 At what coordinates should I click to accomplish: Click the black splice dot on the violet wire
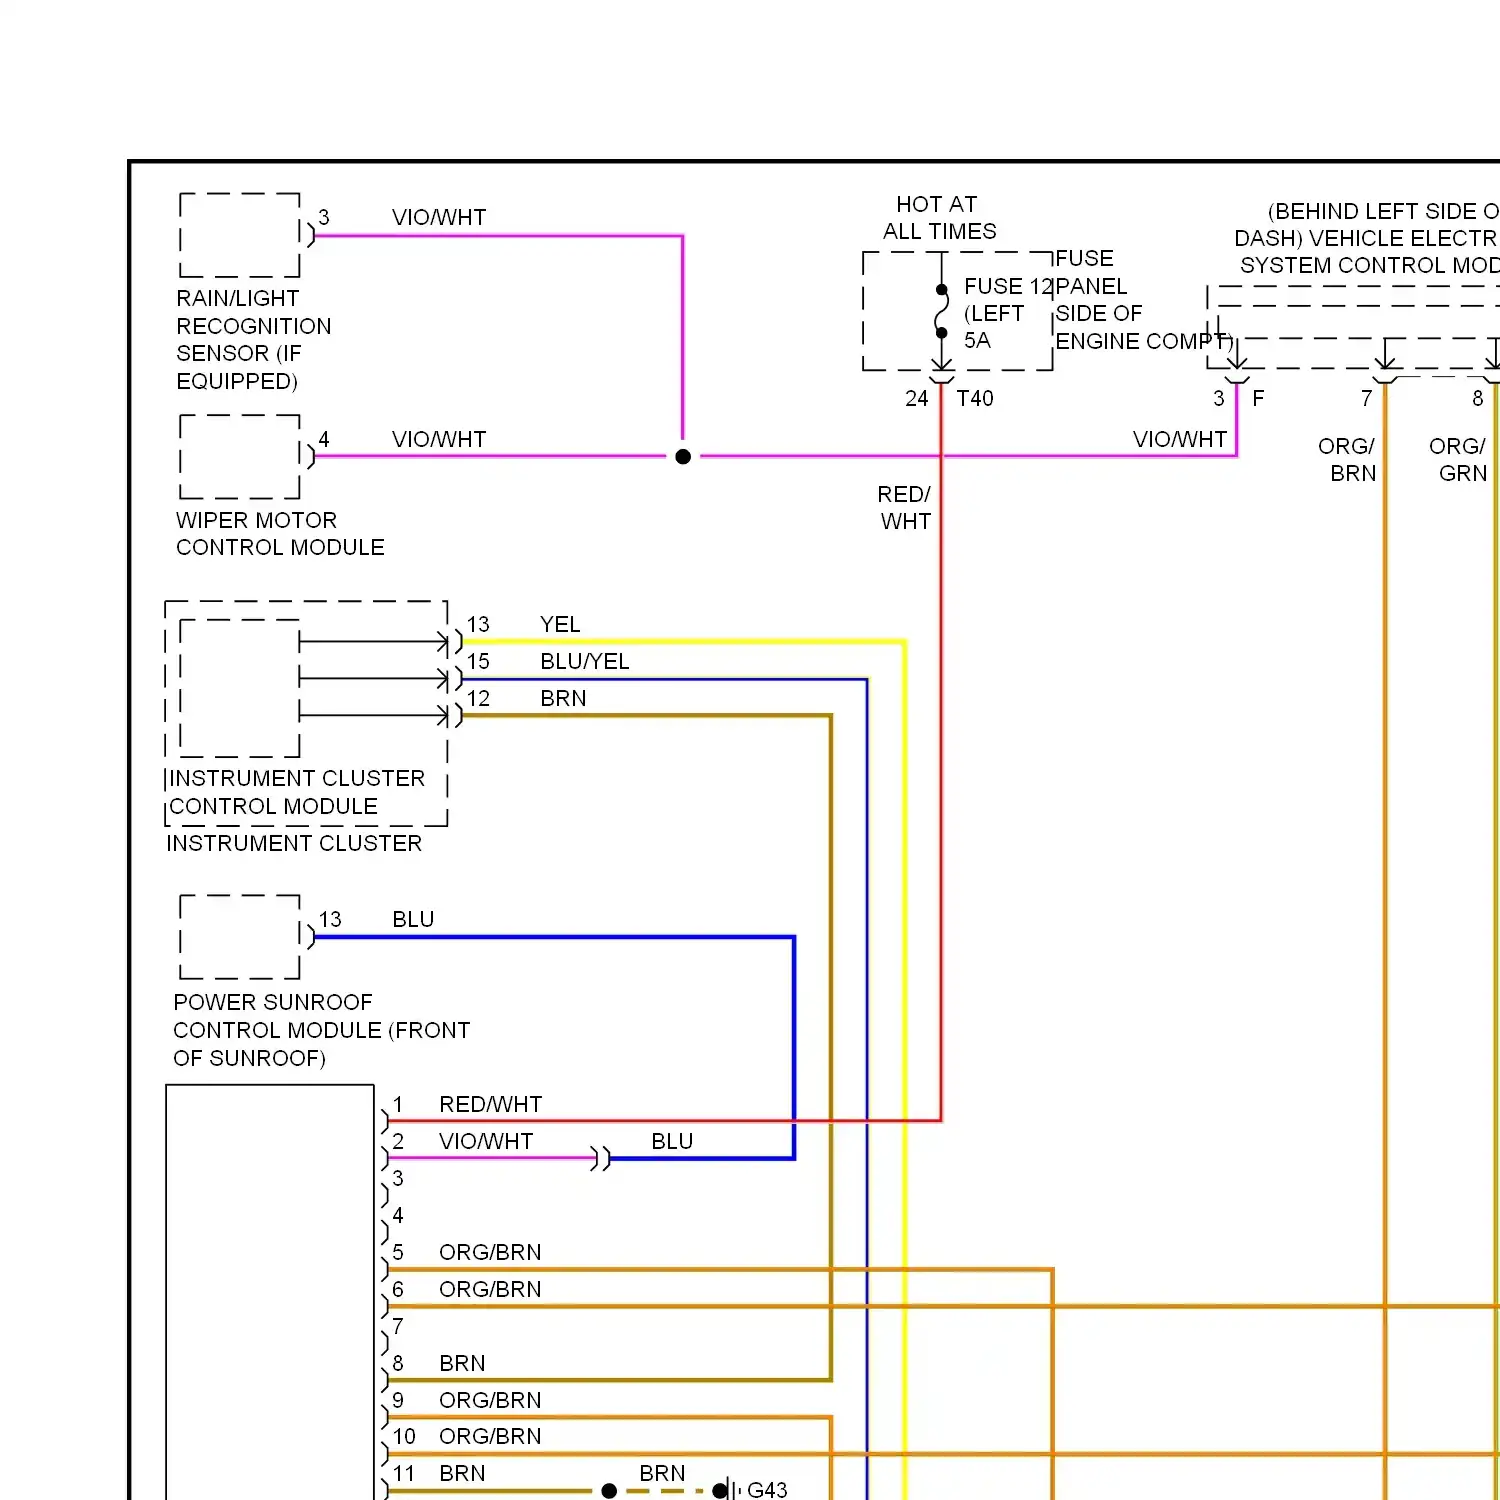pos(683,457)
